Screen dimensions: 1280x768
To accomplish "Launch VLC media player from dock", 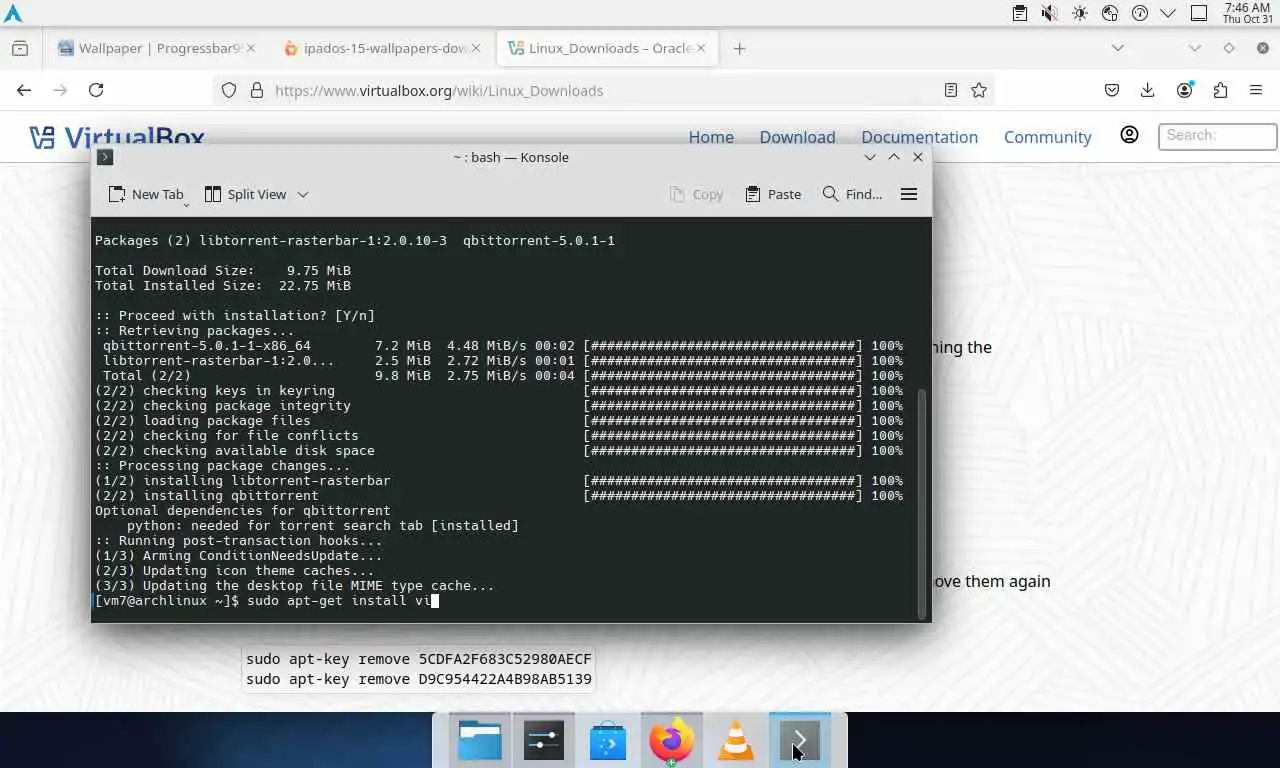I will [x=736, y=741].
